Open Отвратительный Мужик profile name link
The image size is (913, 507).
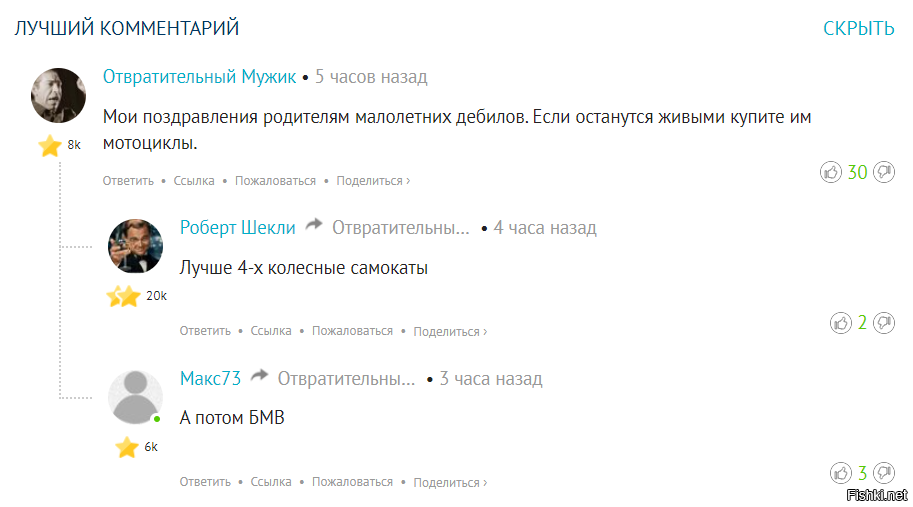(199, 77)
